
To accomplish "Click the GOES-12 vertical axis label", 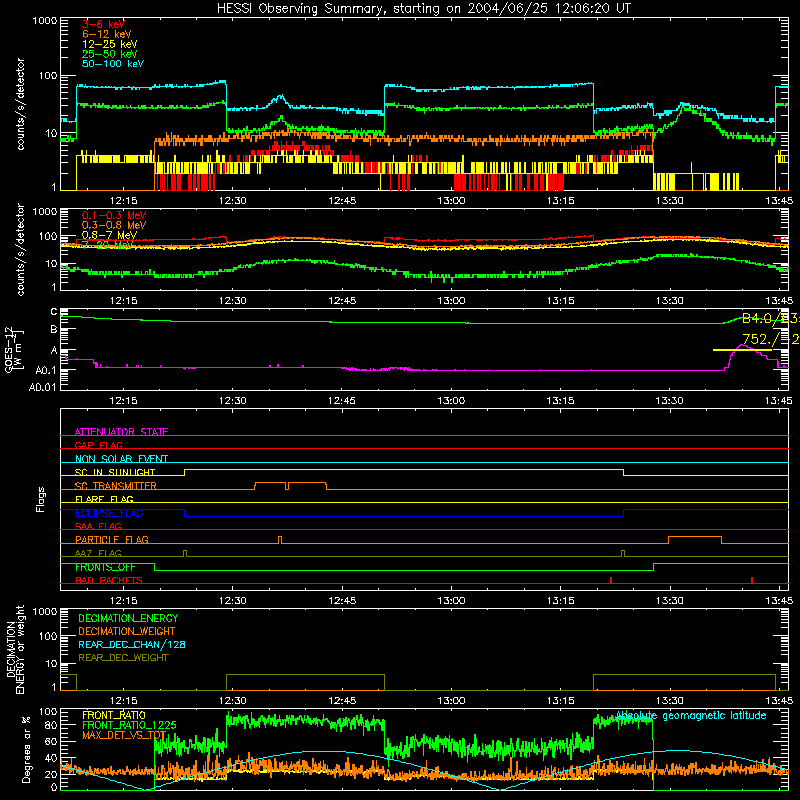I will click(x=14, y=349).
